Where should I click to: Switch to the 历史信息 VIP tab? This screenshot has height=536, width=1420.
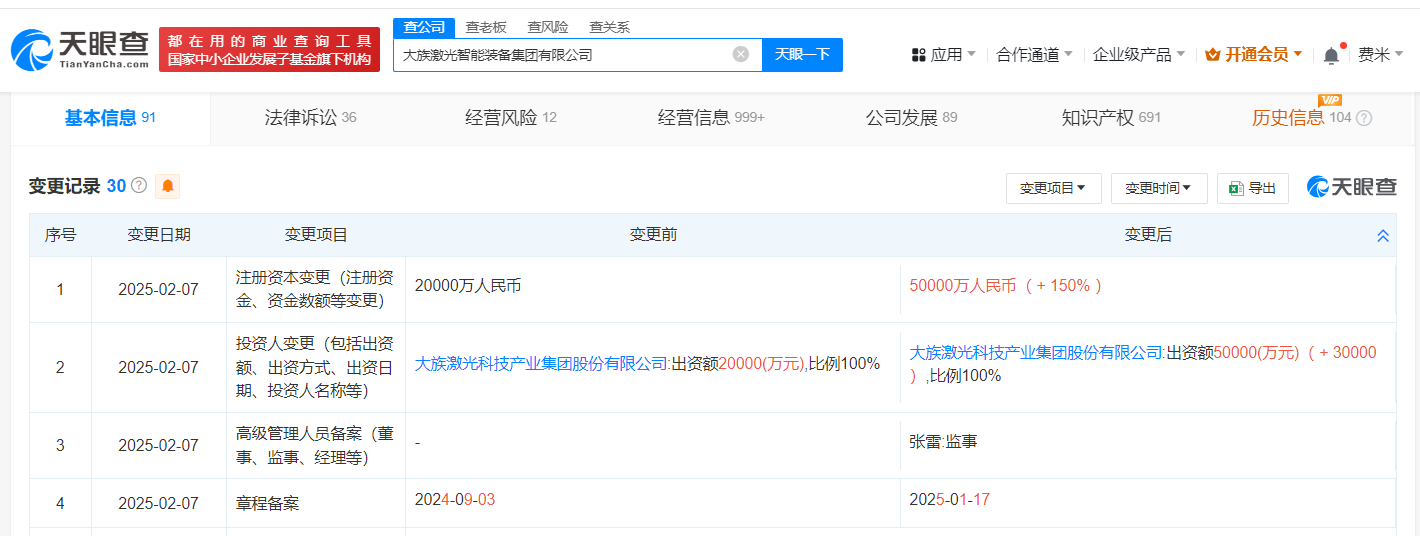click(1301, 118)
